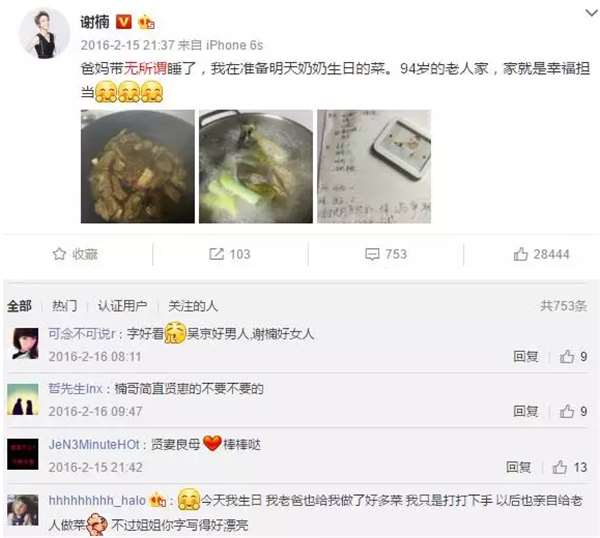Click the repost icon showing 103
The height and width of the screenshot is (538, 600).
click(216, 254)
